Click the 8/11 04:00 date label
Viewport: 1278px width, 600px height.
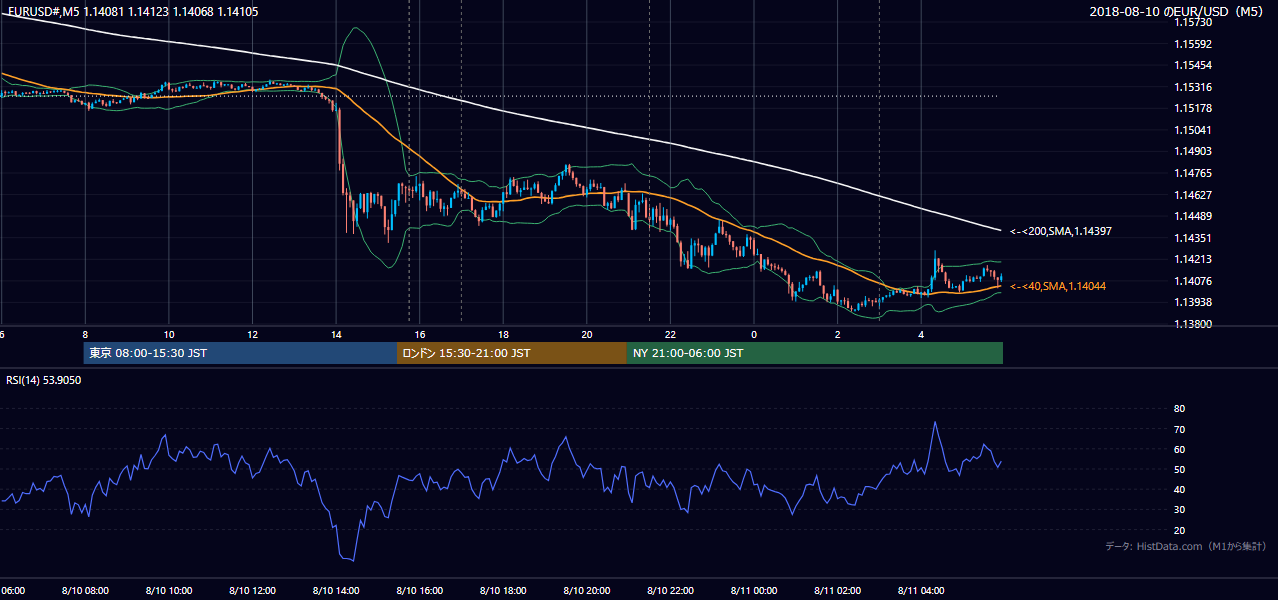921,590
